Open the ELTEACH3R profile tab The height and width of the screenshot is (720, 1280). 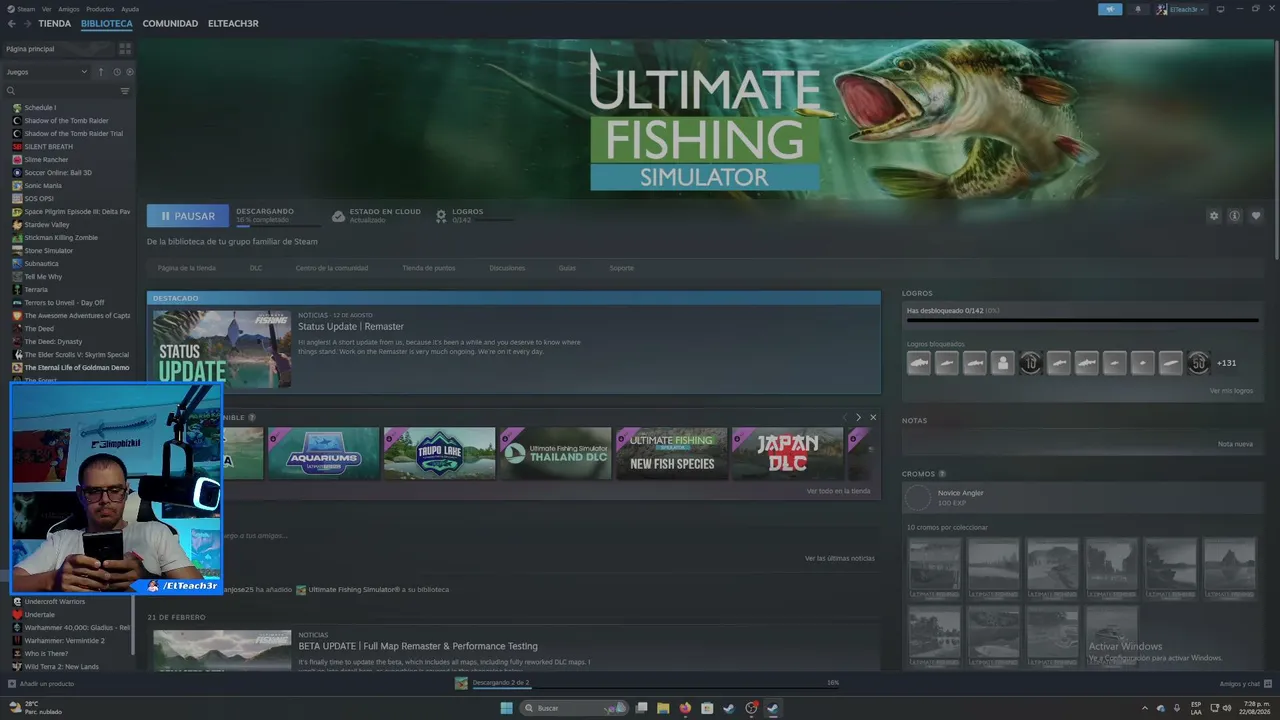coord(233,23)
